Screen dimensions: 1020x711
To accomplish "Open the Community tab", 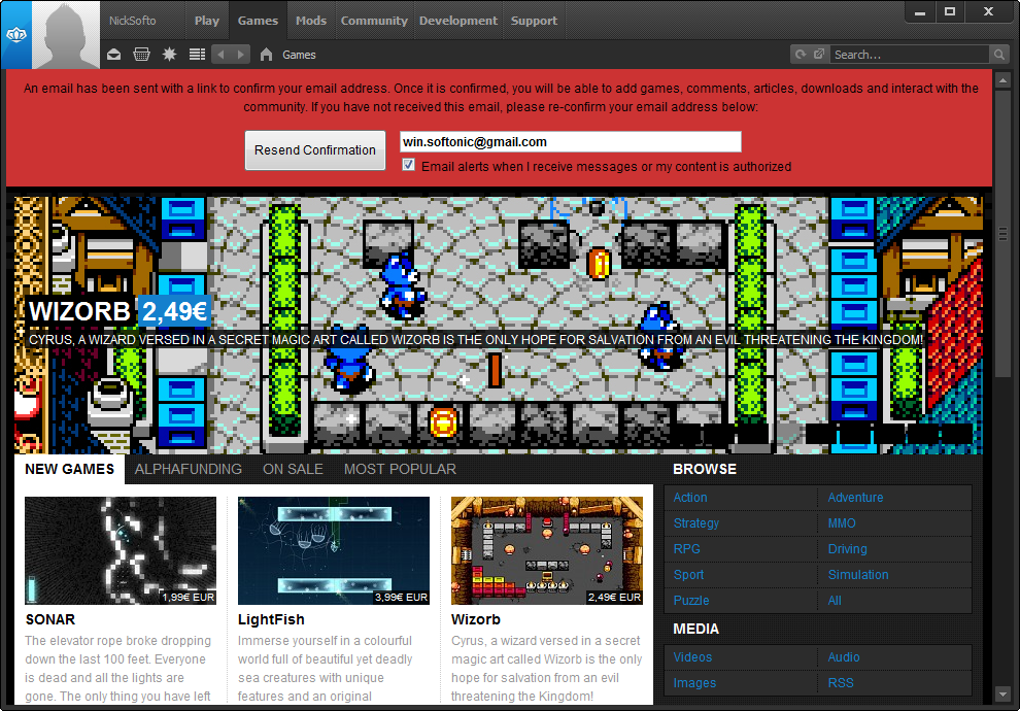I will click(374, 21).
